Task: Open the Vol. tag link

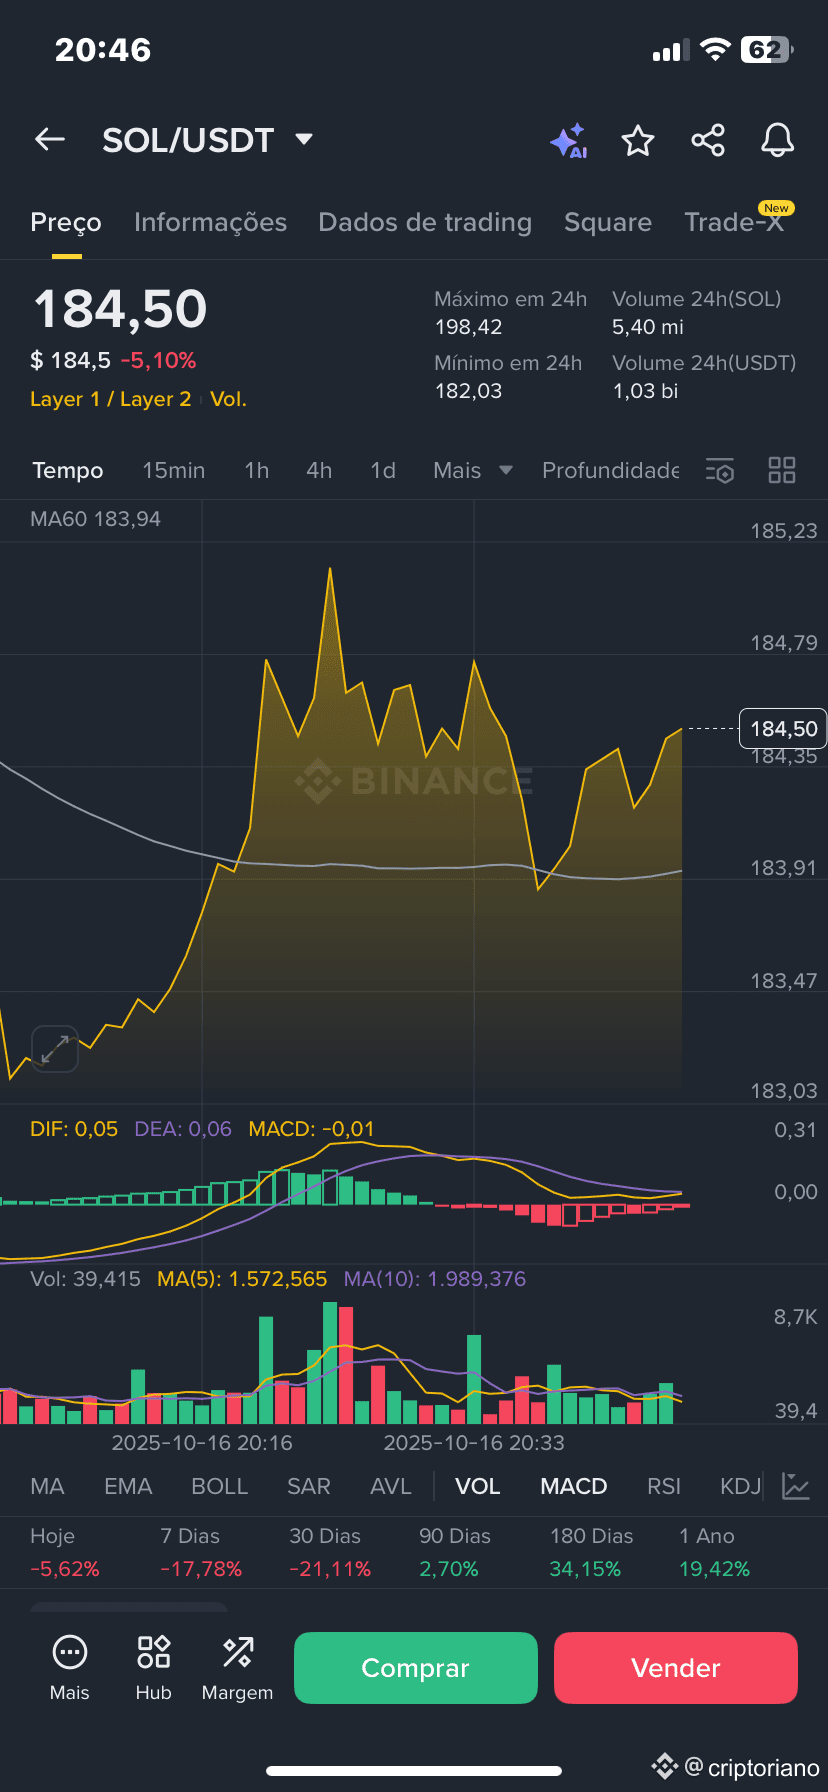Action: tap(228, 399)
